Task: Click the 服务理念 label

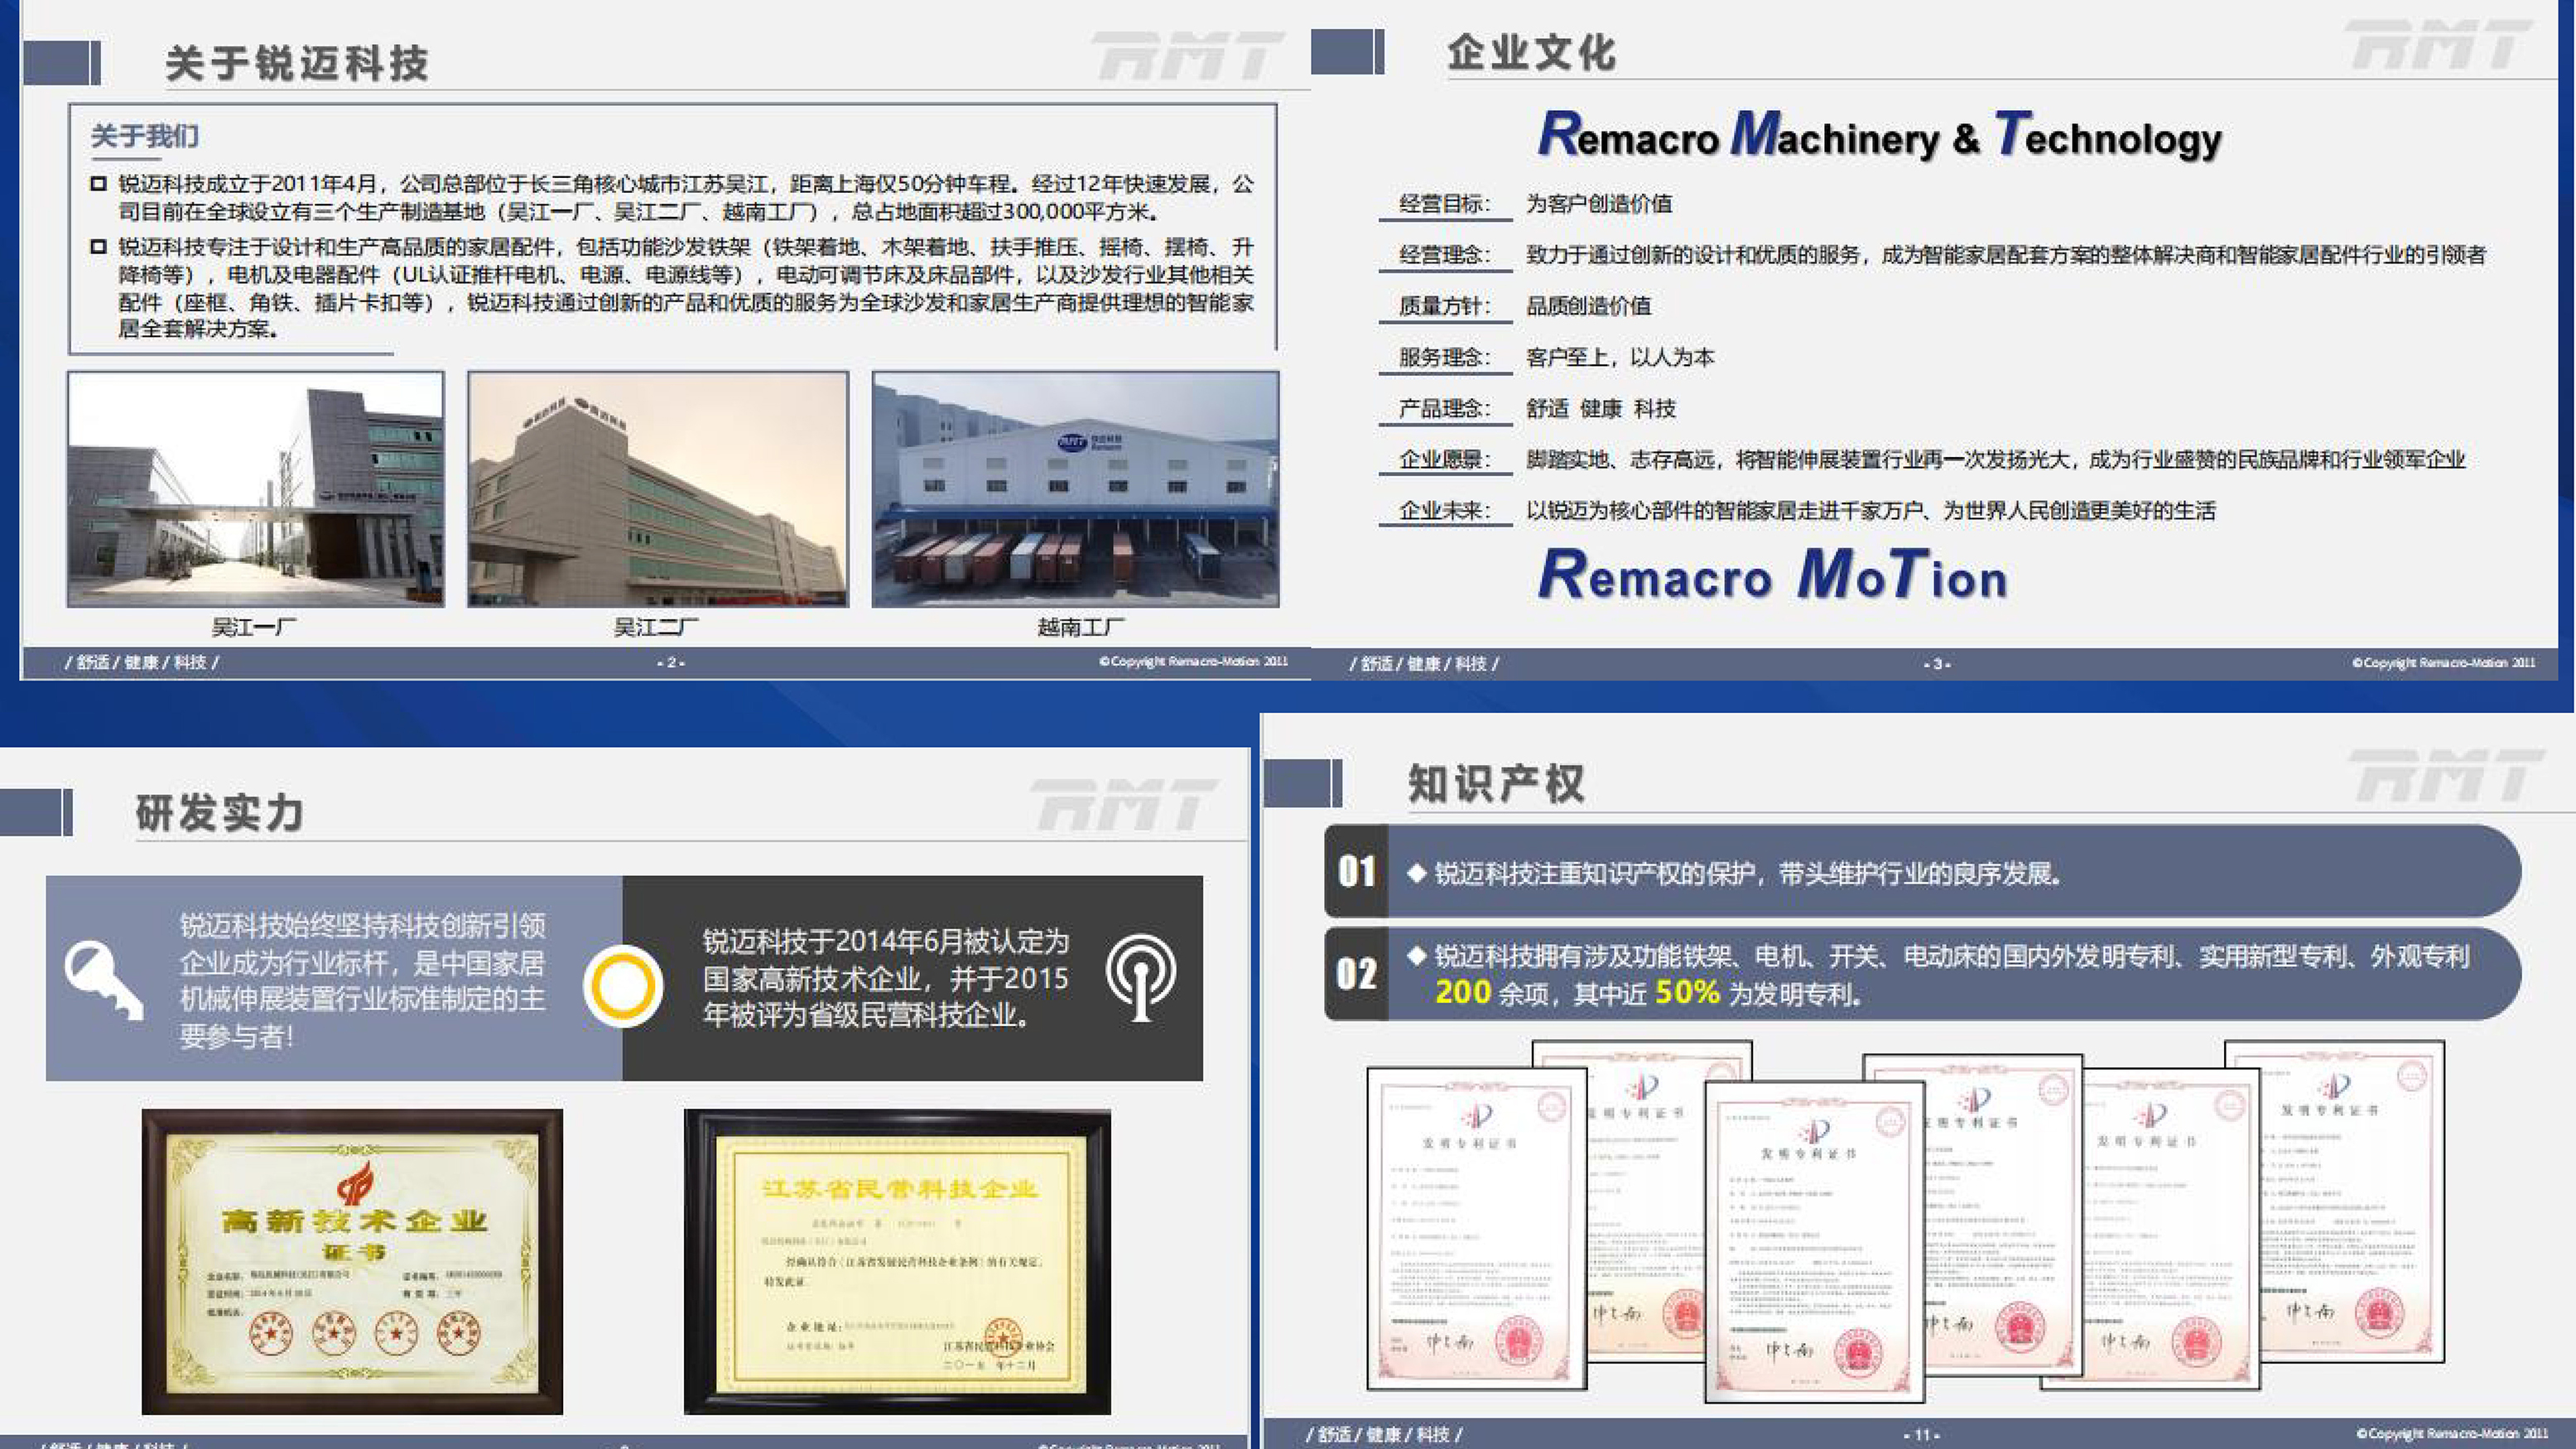Action: click(x=1444, y=357)
